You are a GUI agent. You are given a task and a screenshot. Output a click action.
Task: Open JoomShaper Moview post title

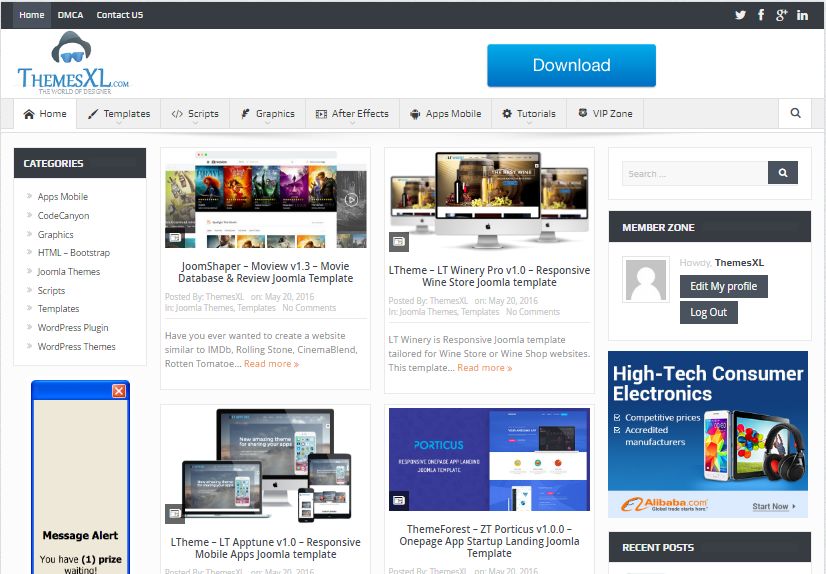(x=266, y=272)
